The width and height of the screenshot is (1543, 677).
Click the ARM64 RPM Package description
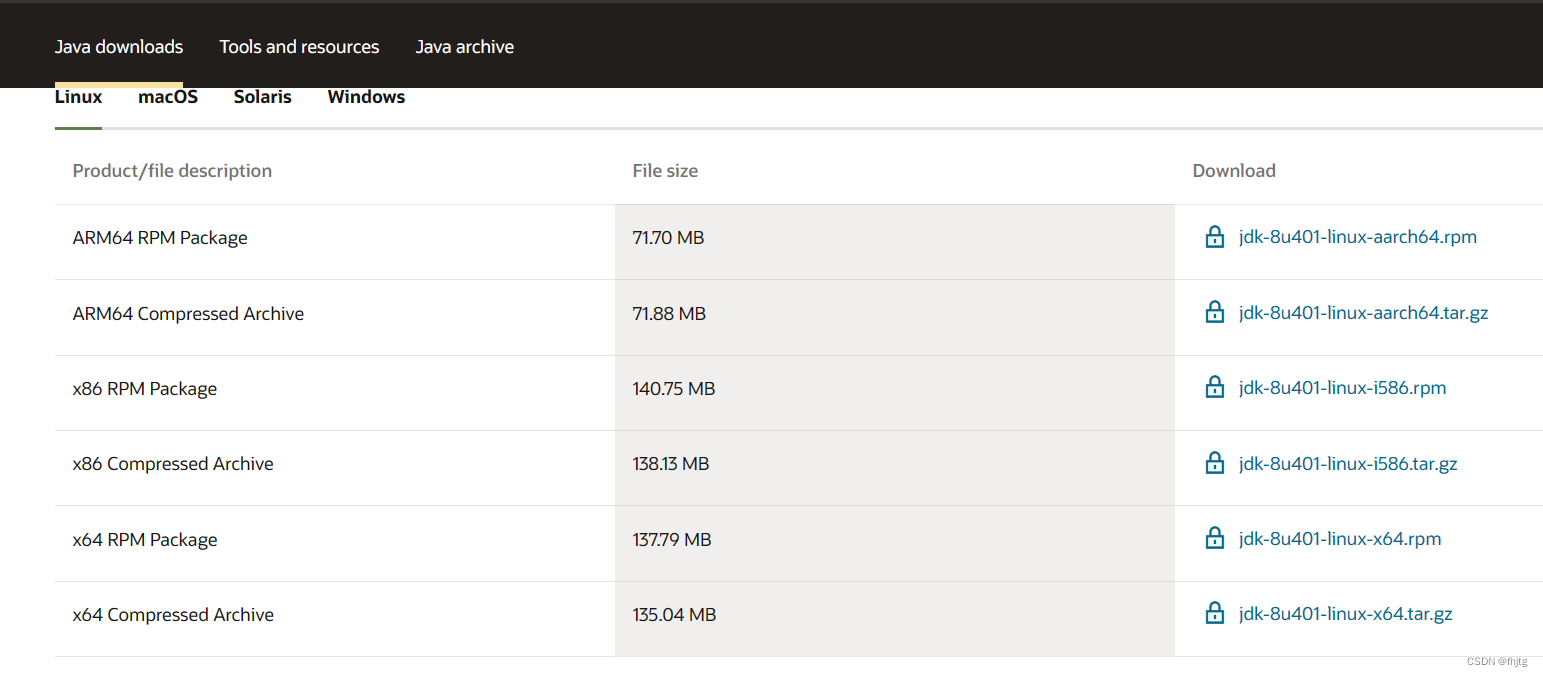click(160, 238)
